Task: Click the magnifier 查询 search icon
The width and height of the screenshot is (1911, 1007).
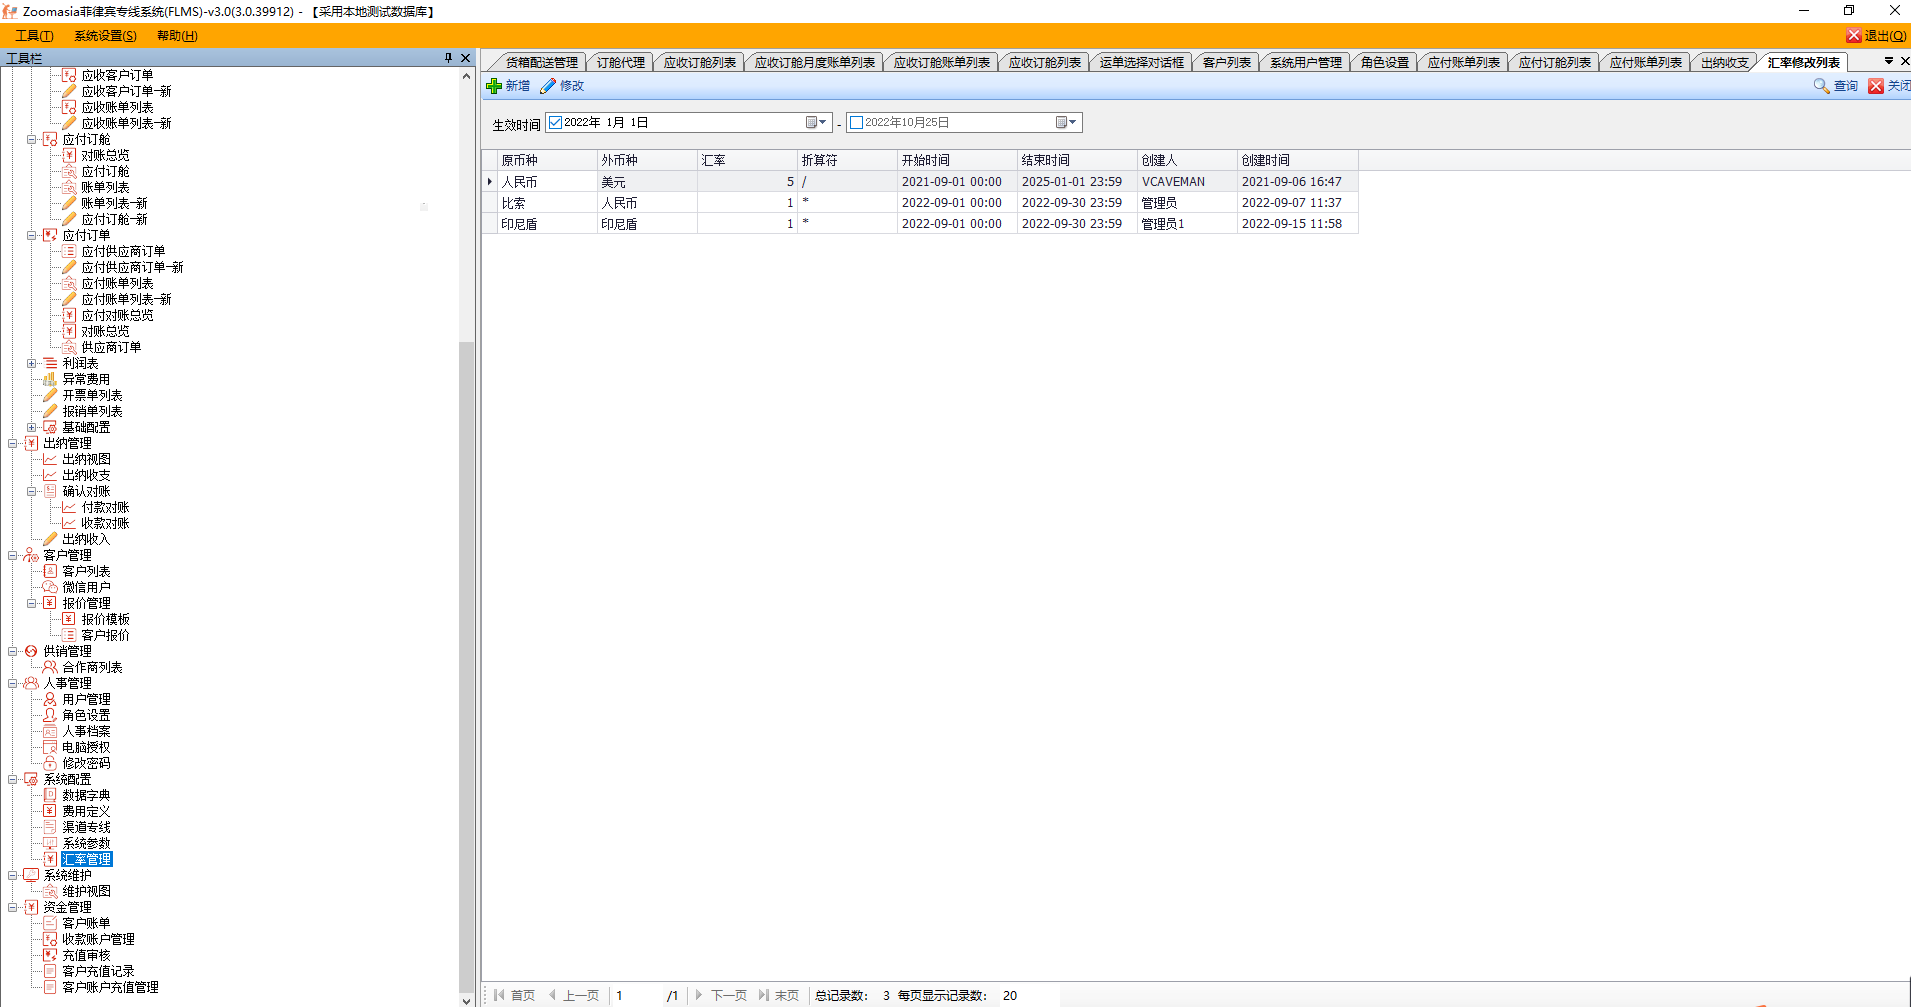Action: [1821, 86]
